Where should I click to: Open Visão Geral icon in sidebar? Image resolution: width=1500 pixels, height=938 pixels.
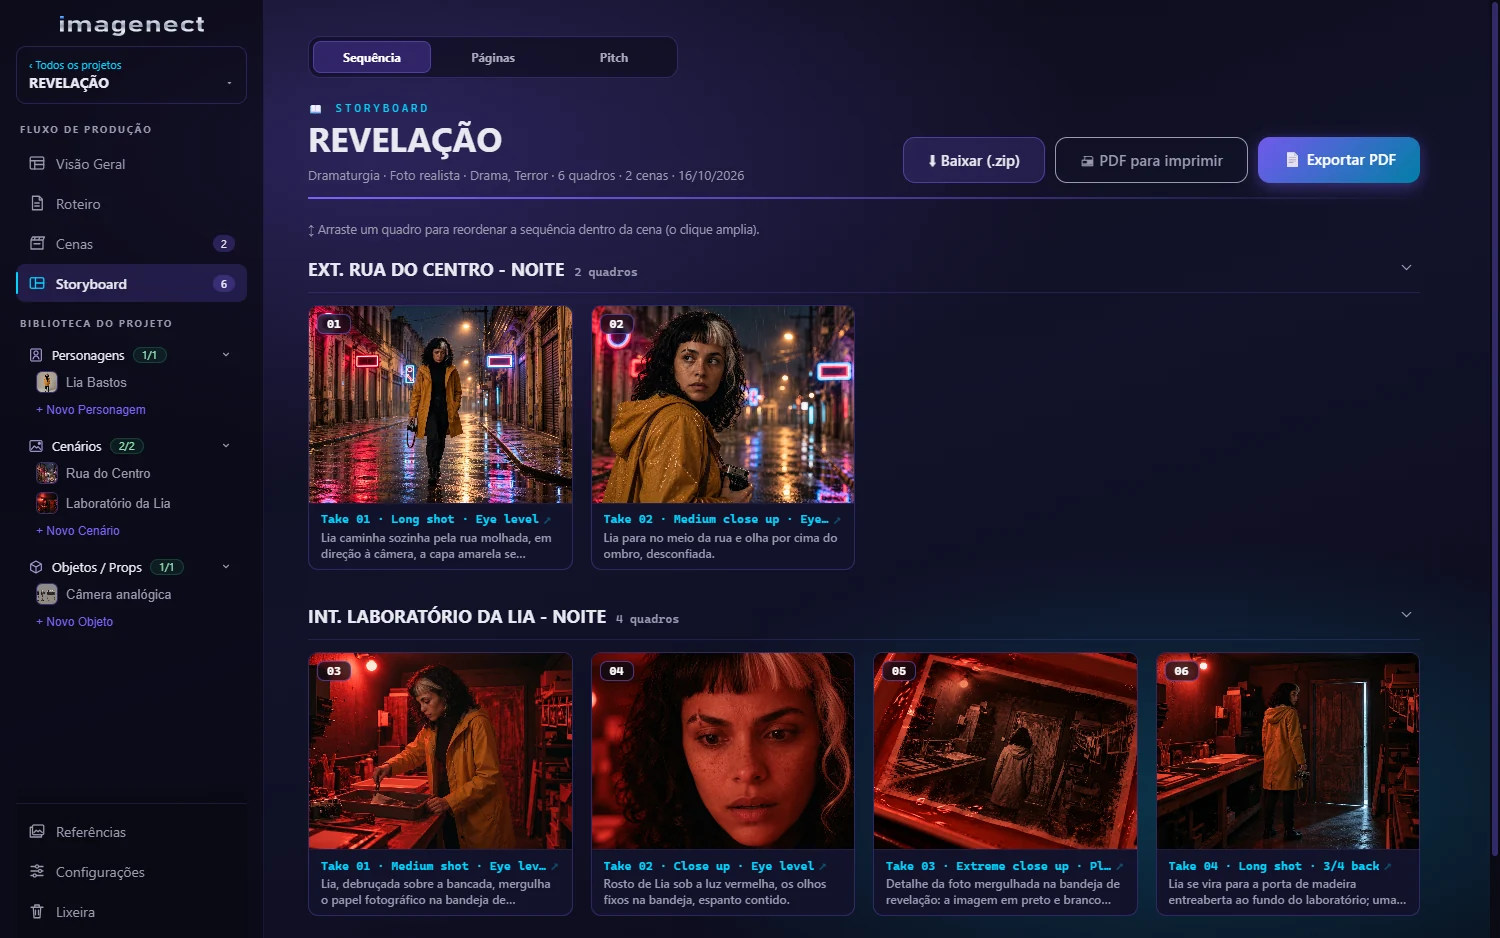pyautogui.click(x=37, y=164)
